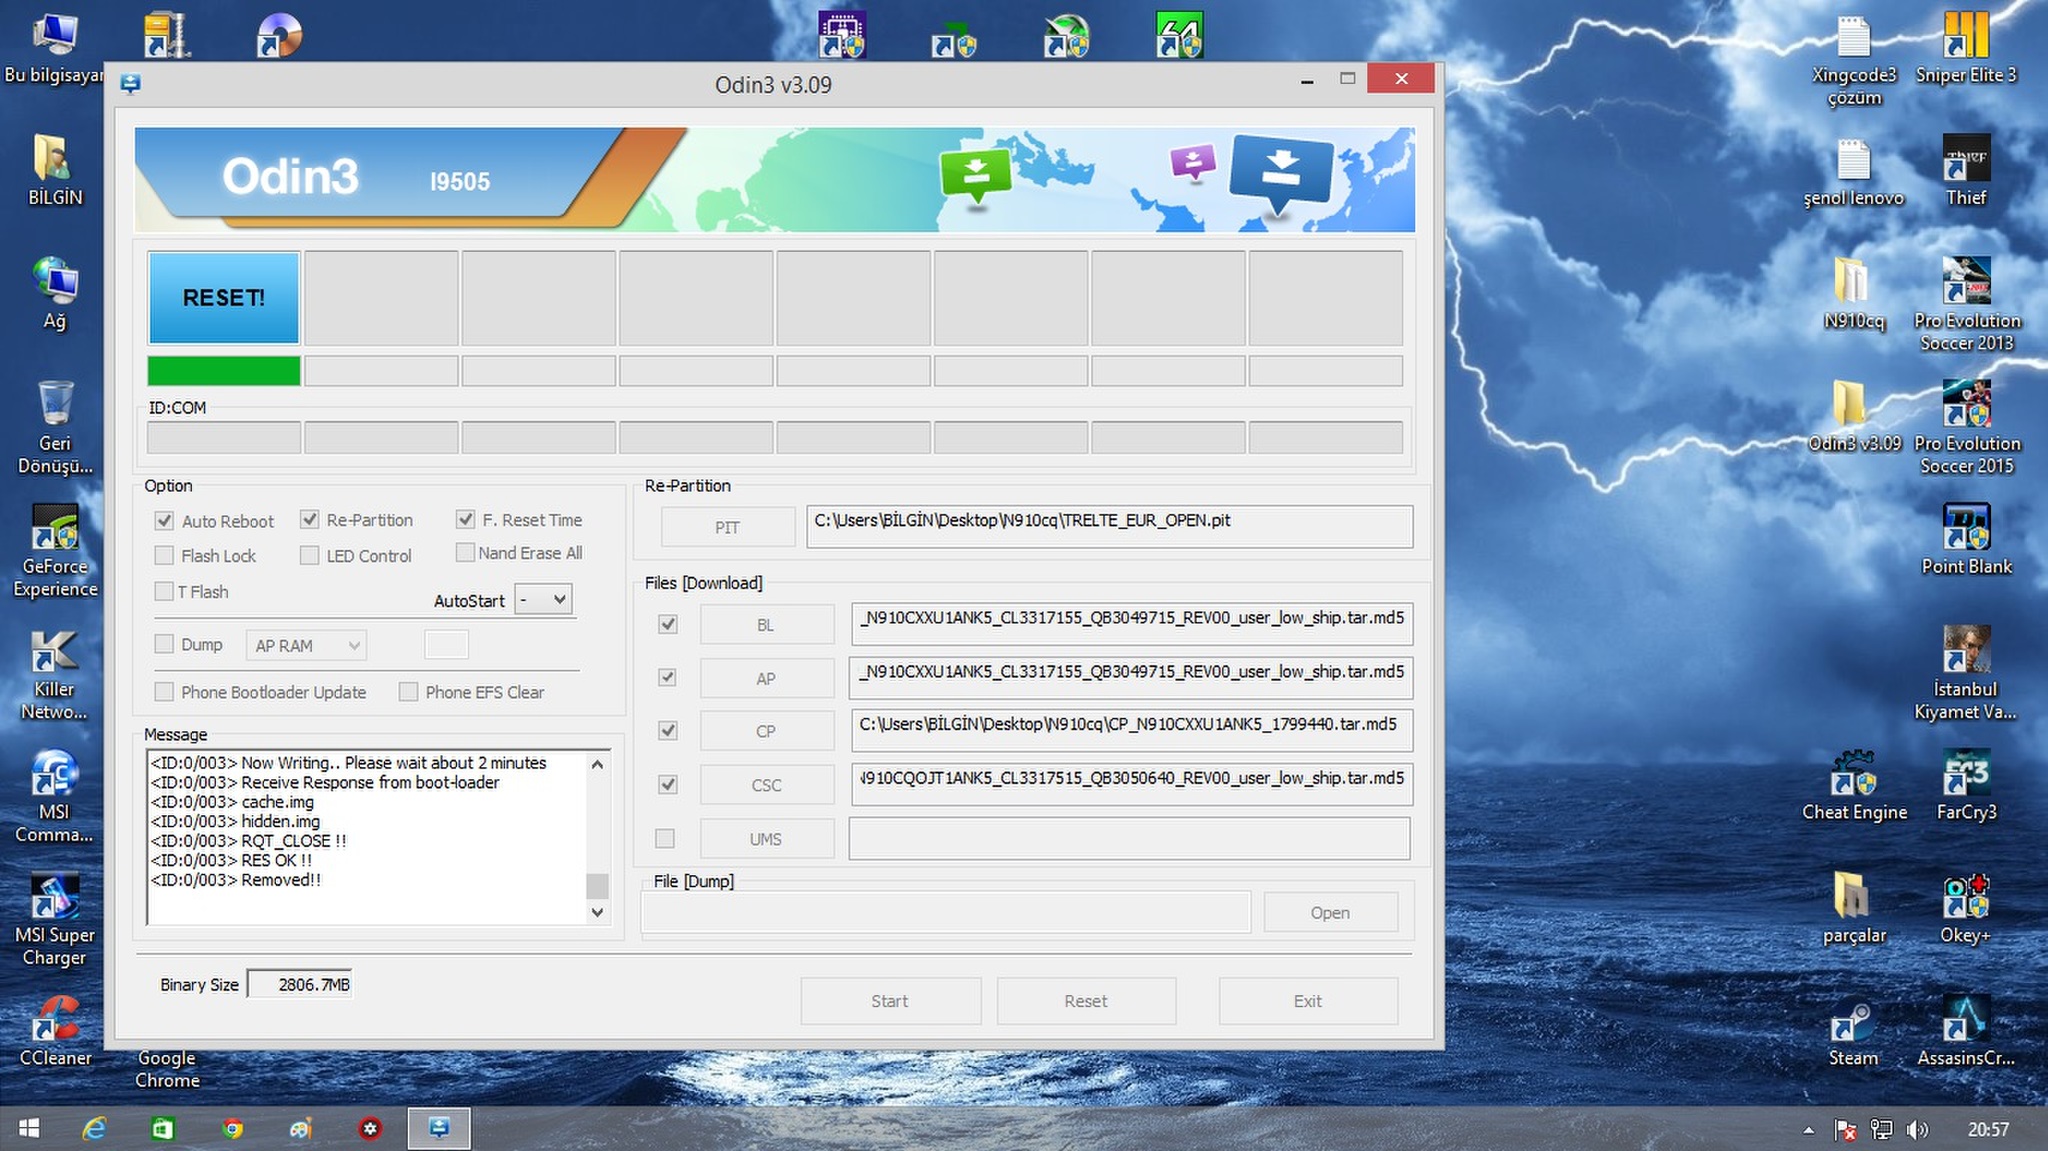
Task: Open the Steam desktop shortcut
Action: click(x=1853, y=1022)
